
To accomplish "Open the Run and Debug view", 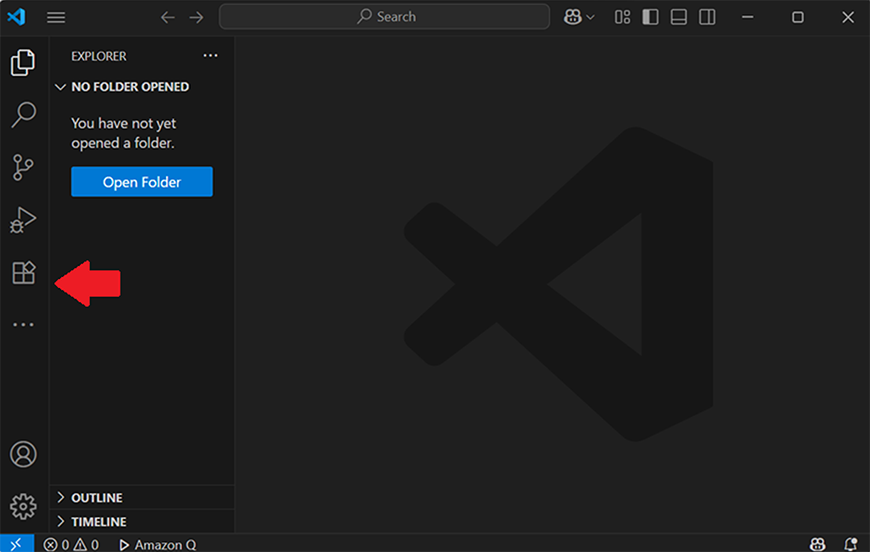I will pyautogui.click(x=23, y=220).
